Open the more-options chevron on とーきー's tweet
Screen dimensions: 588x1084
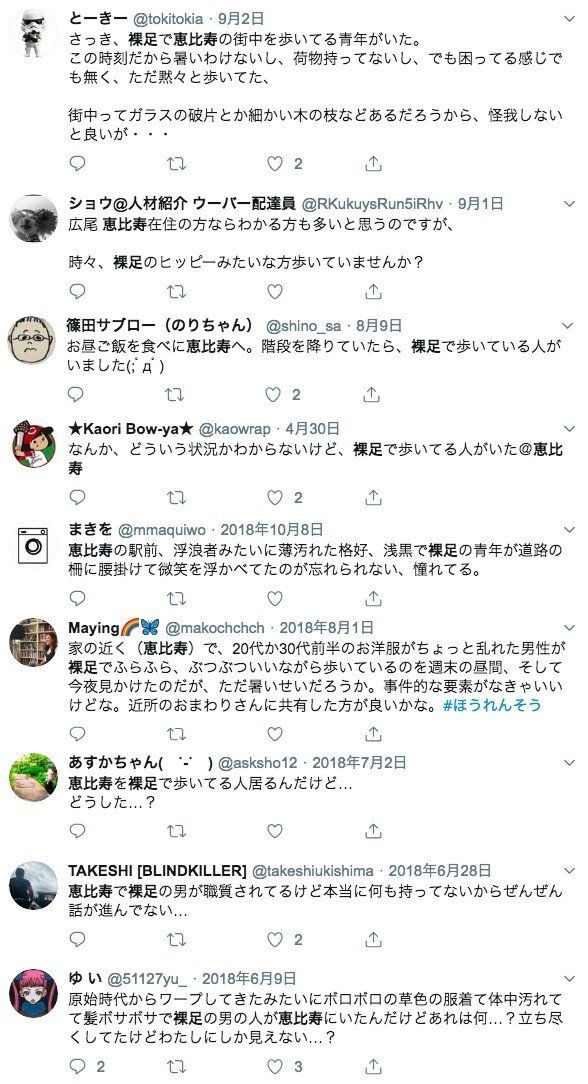click(569, 19)
